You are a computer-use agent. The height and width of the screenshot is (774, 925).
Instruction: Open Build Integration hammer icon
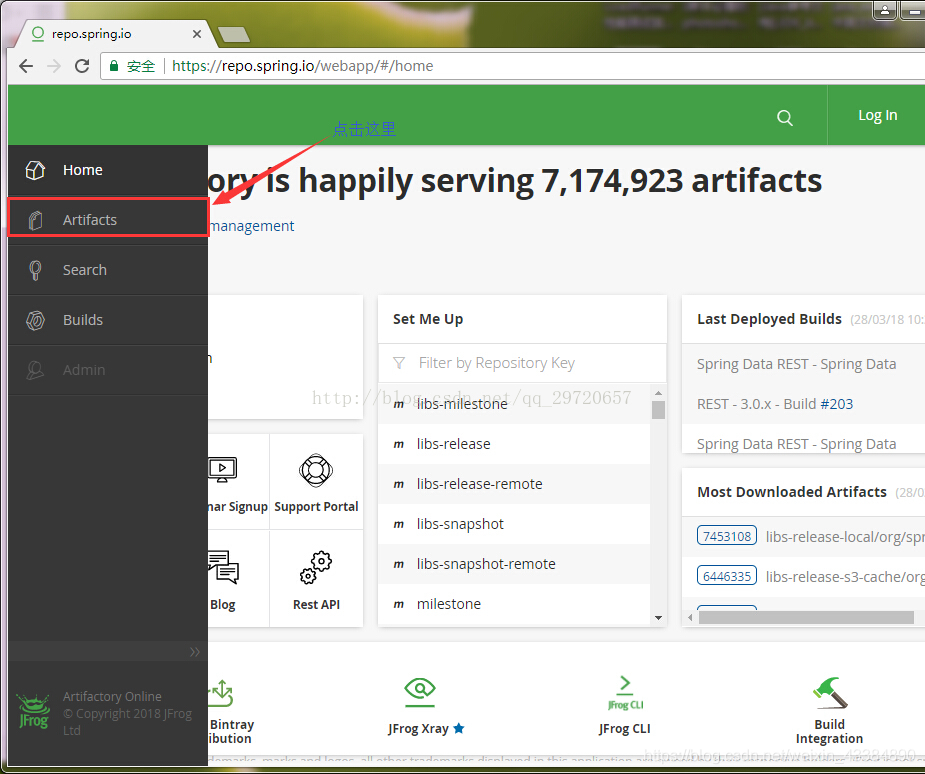829,692
